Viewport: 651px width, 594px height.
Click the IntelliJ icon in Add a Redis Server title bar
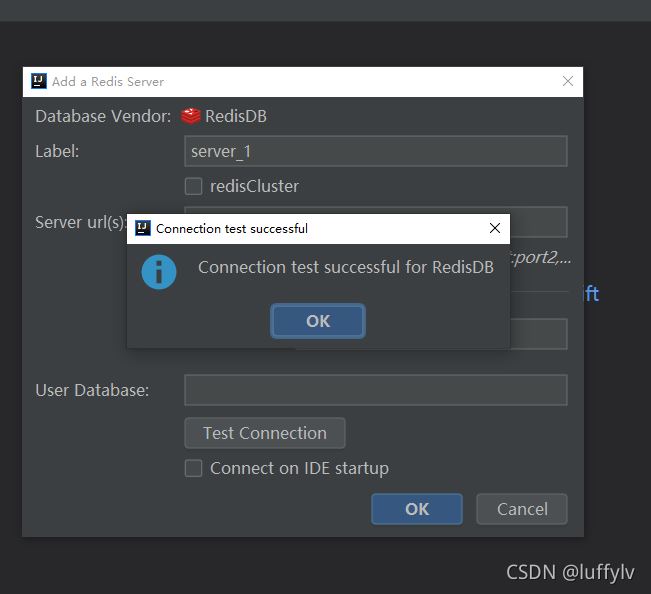coord(38,81)
